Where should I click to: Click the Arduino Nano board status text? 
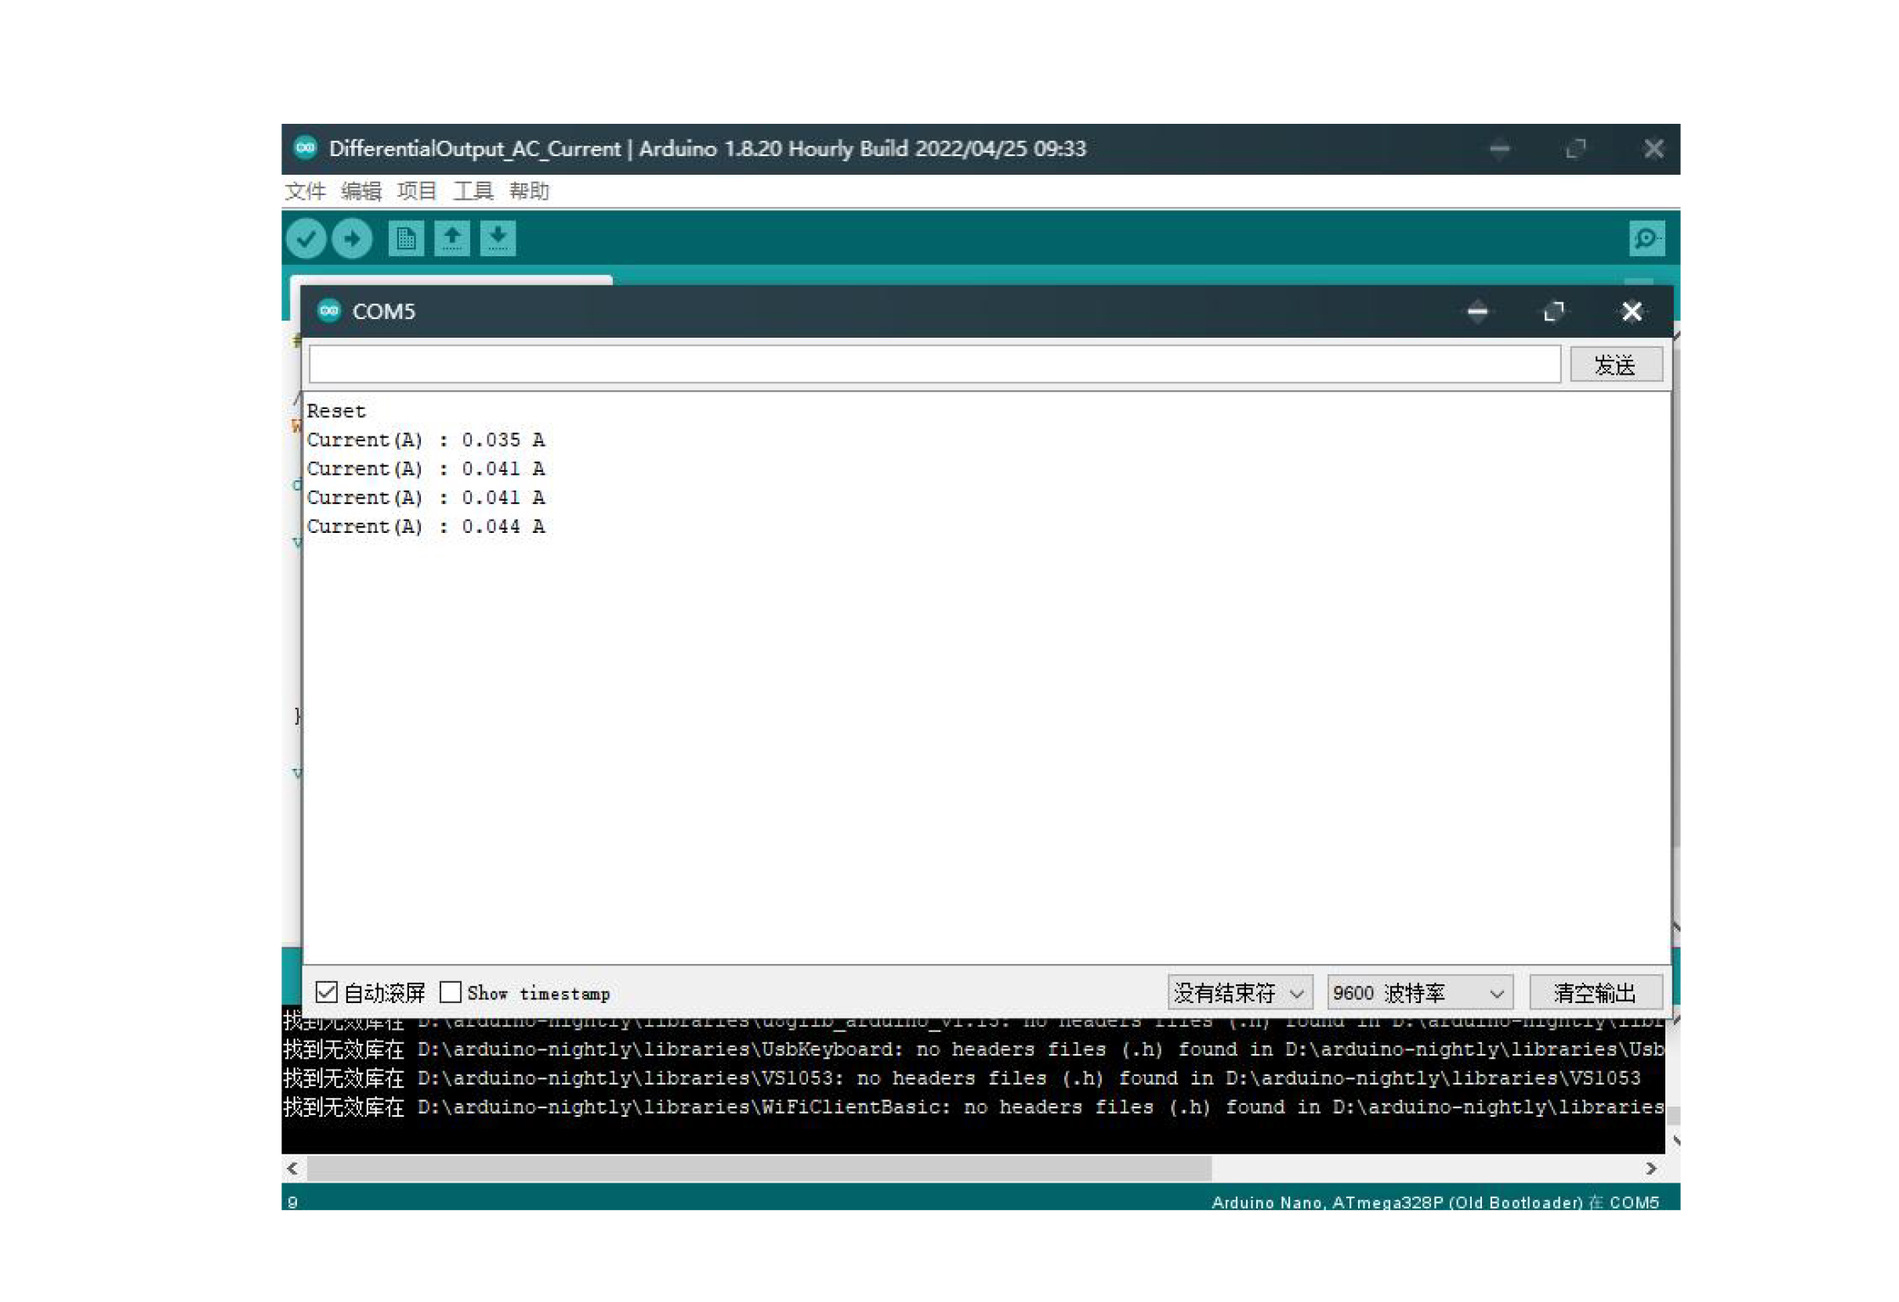point(1435,1201)
